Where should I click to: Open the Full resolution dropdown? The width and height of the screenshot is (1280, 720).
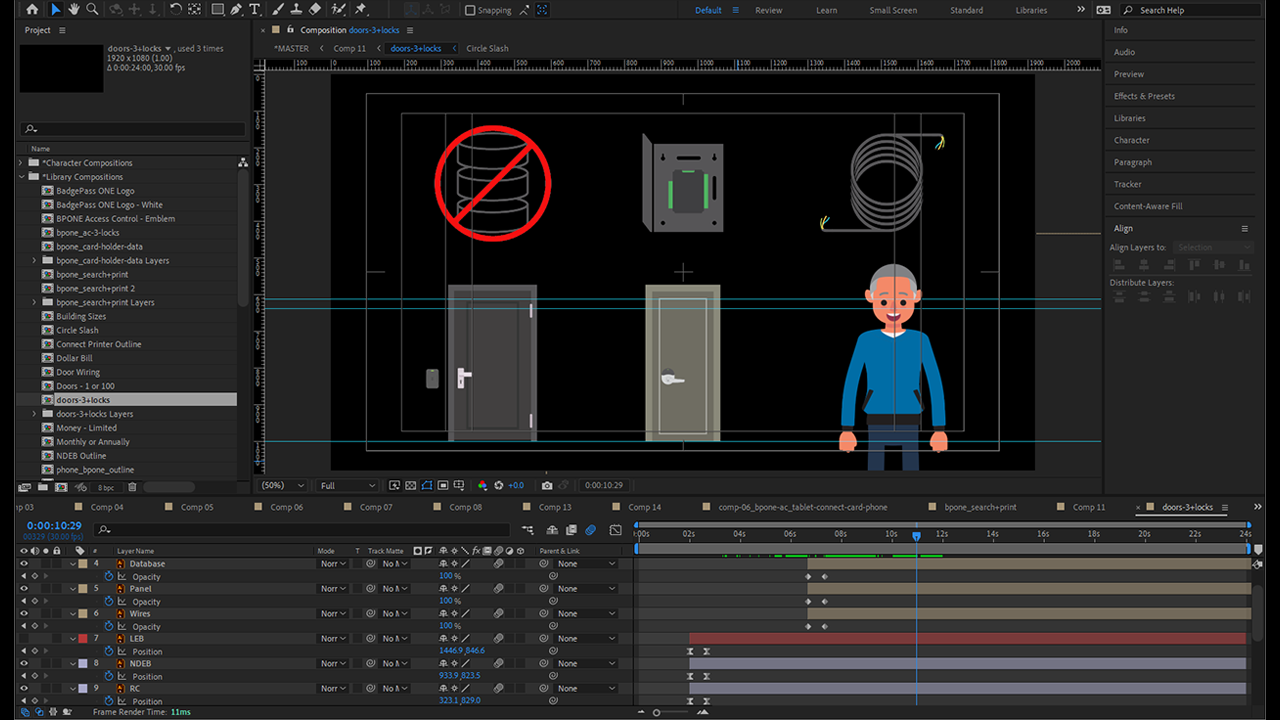(x=347, y=485)
